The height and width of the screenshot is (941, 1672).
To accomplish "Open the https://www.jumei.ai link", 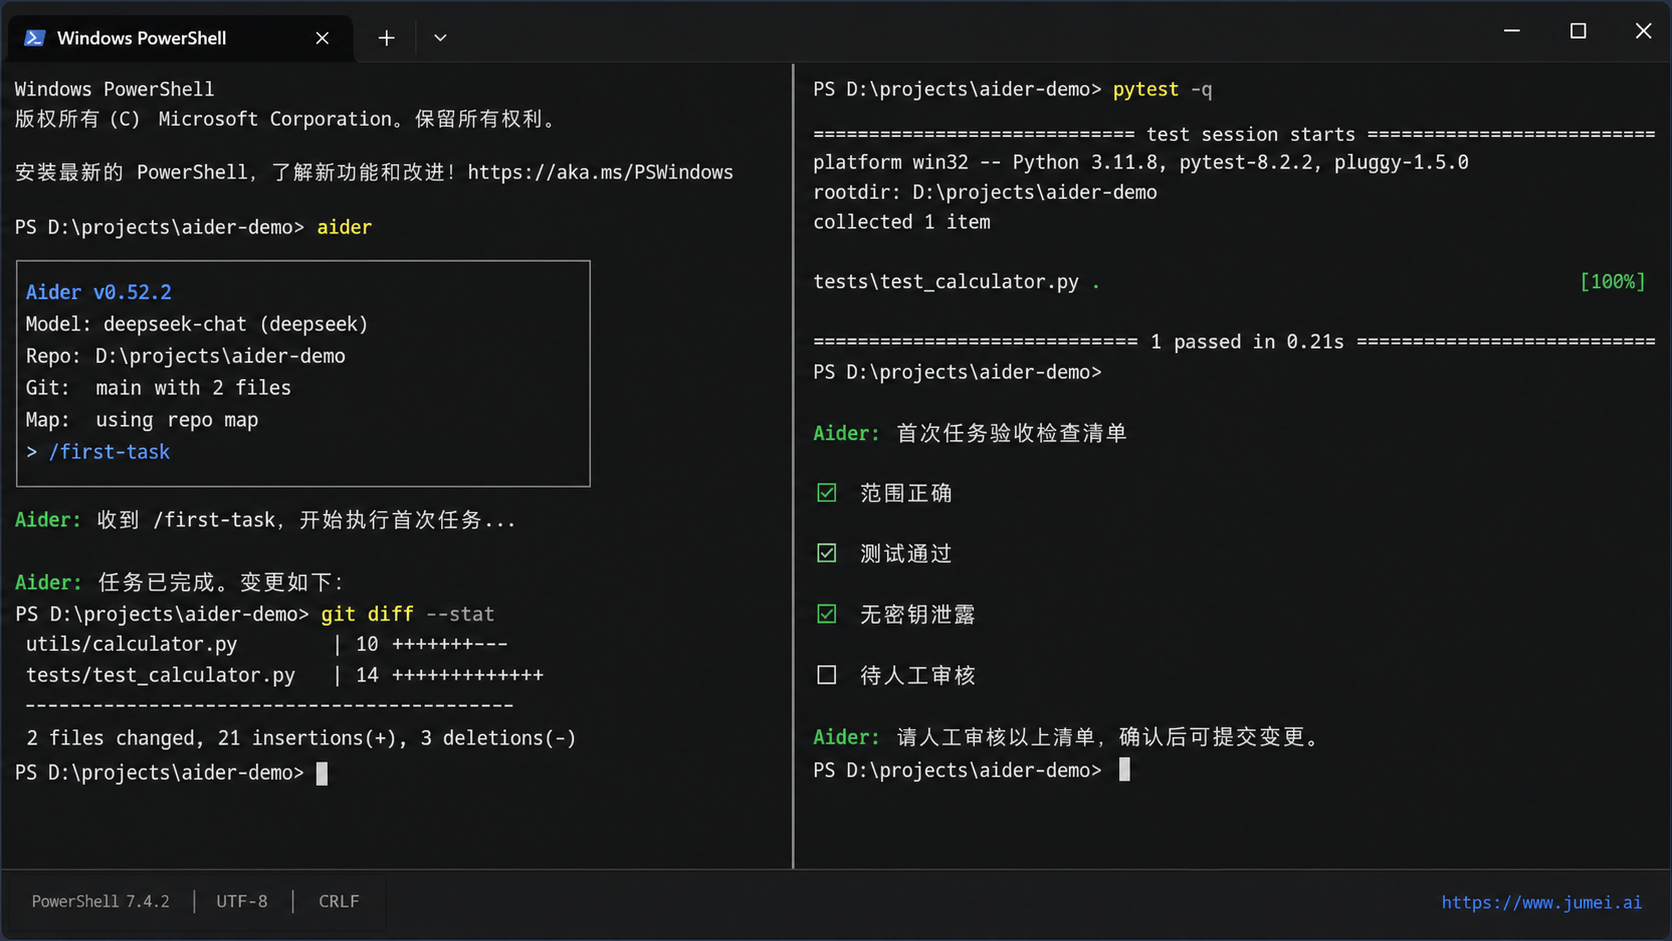I will click(1541, 902).
